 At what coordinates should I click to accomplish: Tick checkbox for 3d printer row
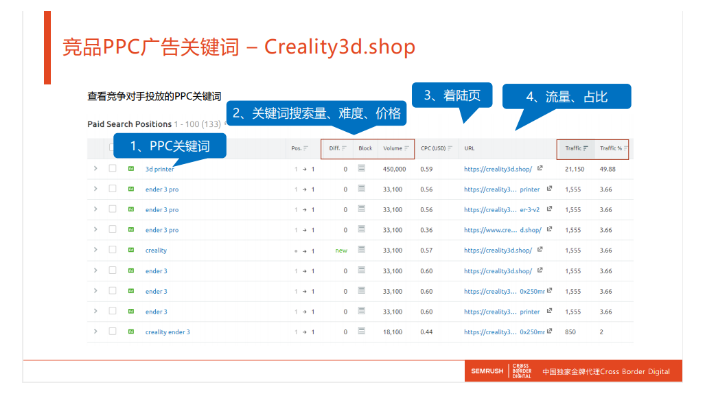click(x=113, y=168)
